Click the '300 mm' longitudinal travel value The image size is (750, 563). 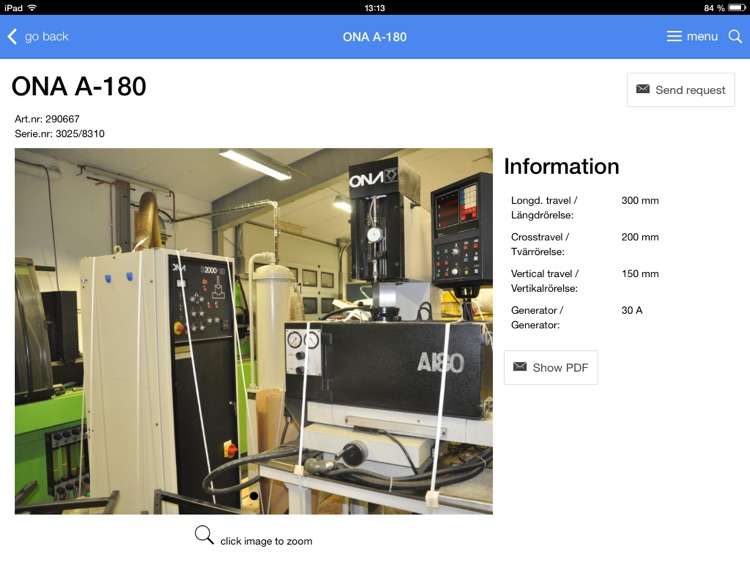point(640,200)
